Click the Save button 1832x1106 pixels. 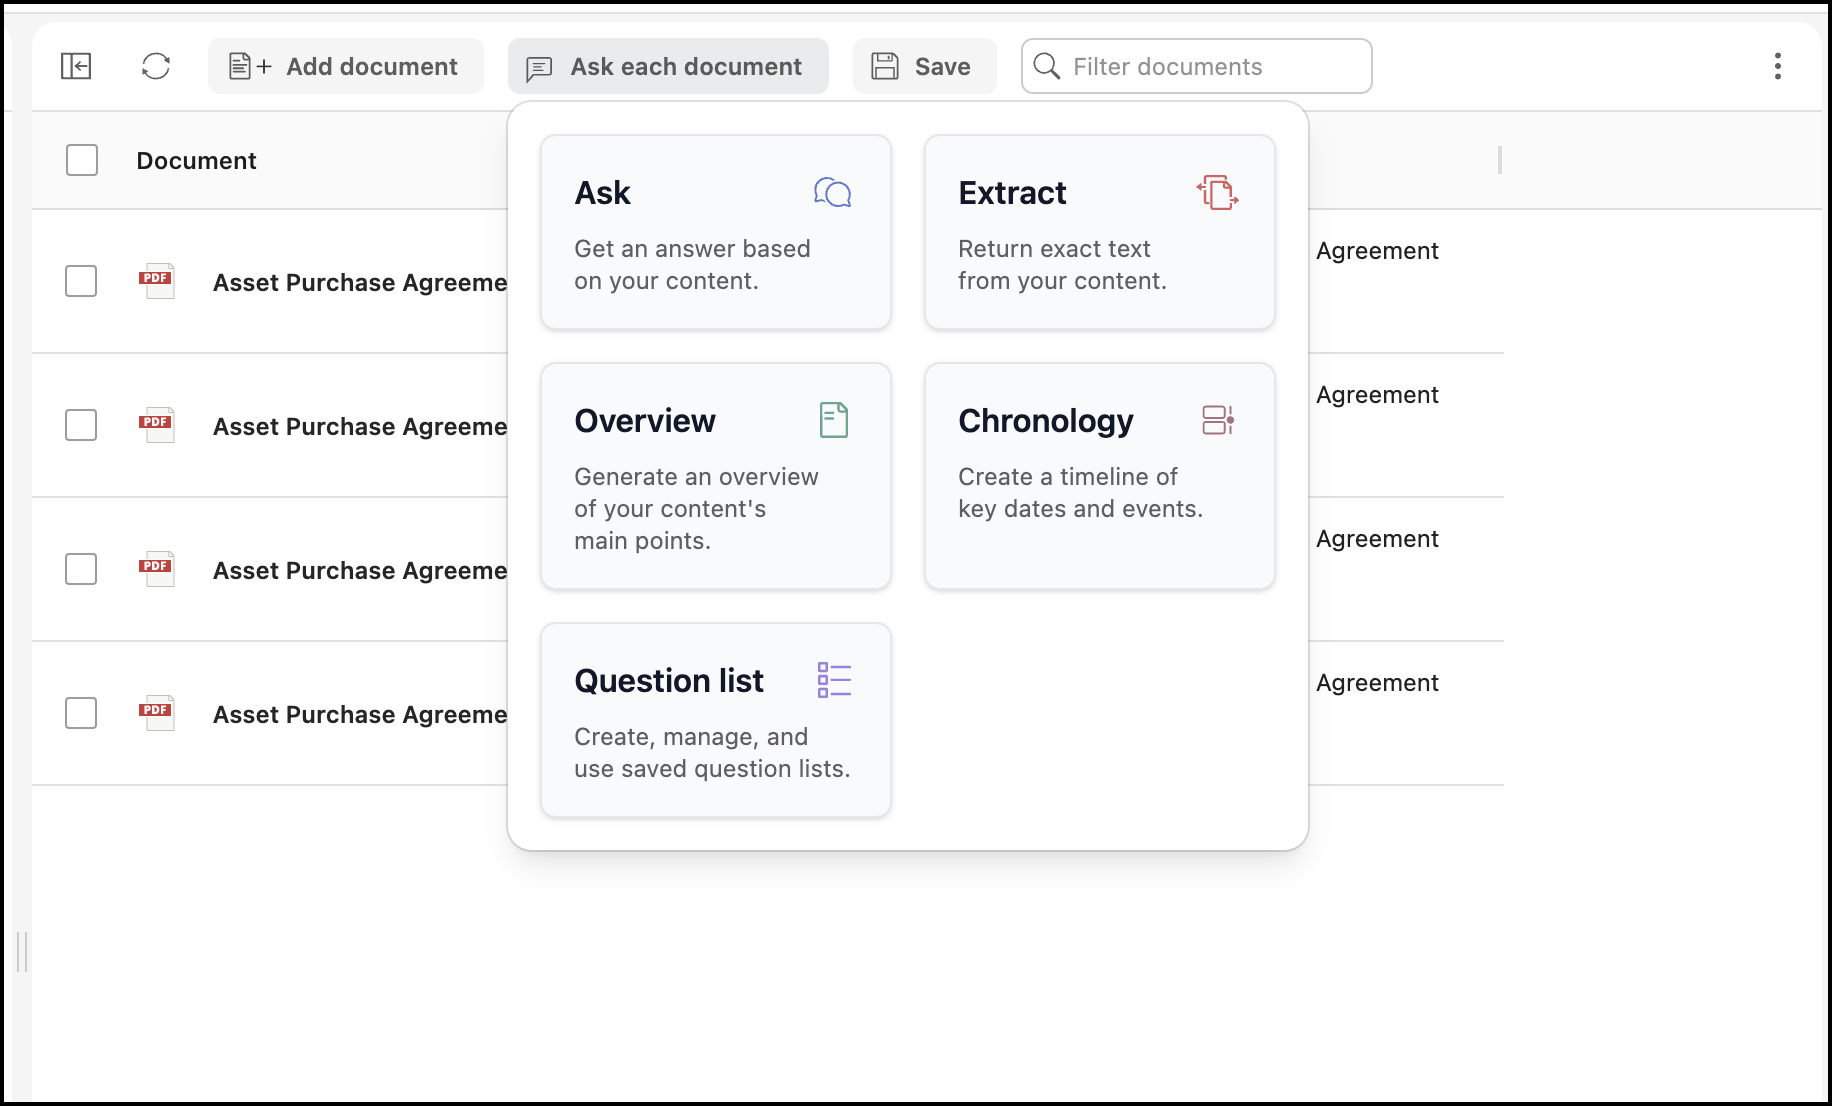point(925,66)
